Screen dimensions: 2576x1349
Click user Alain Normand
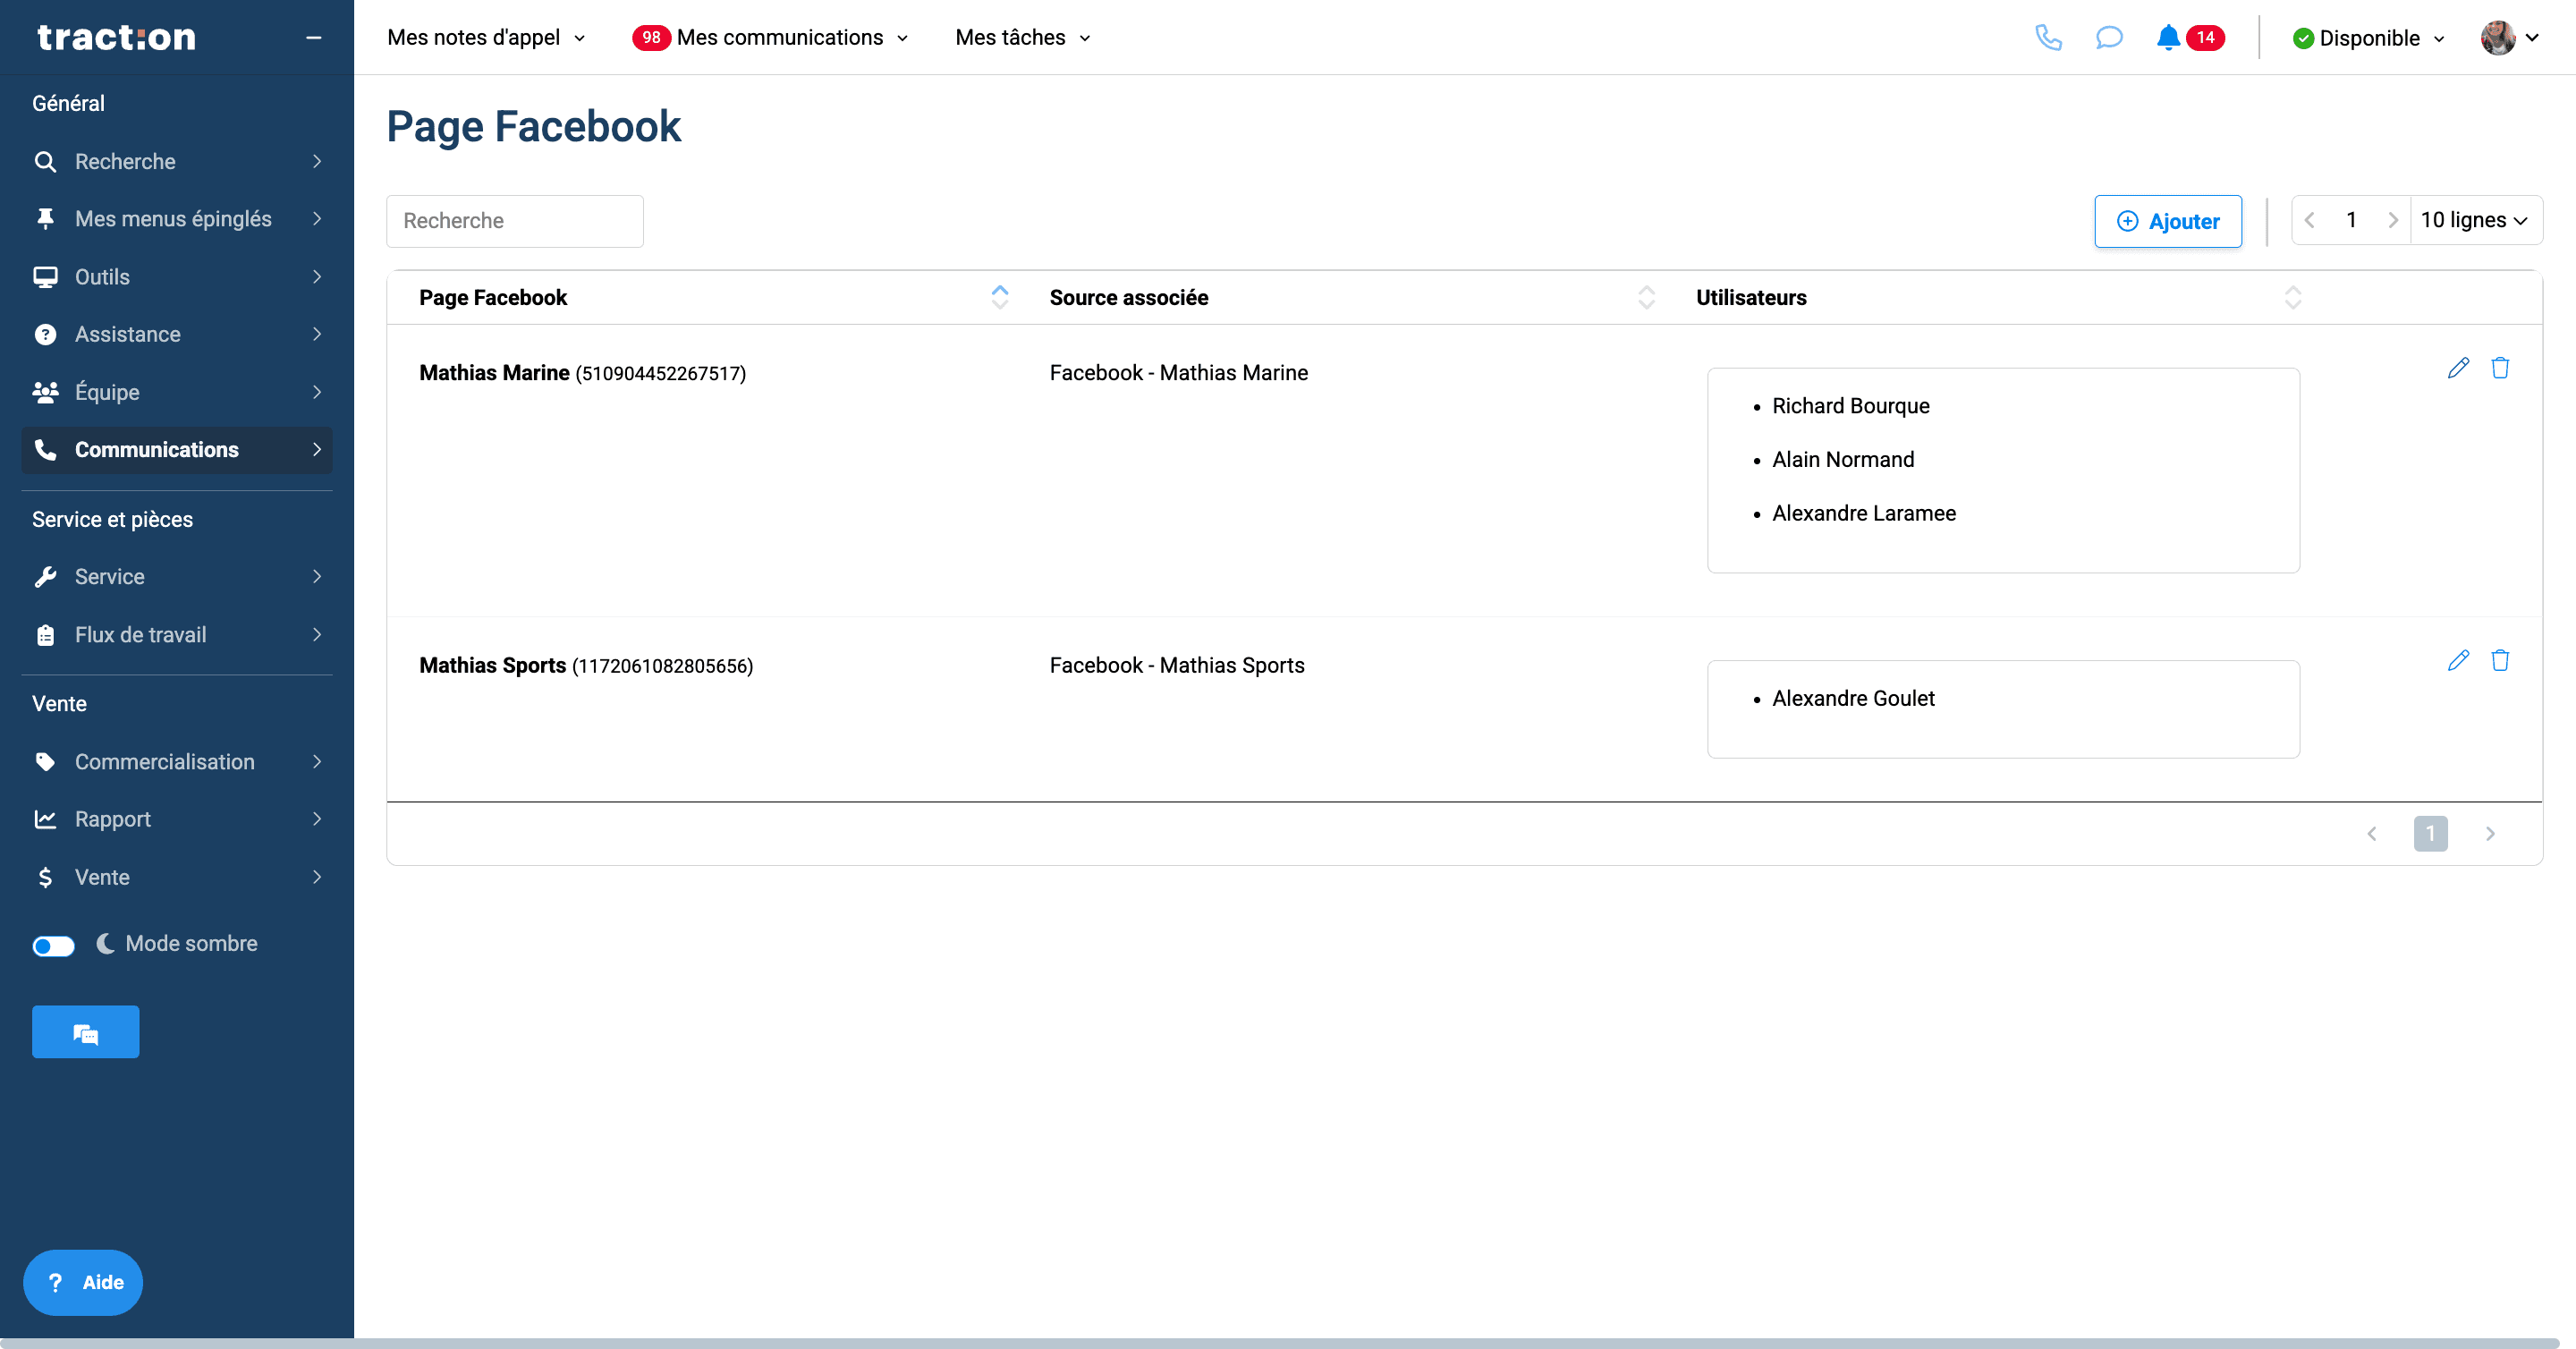[1843, 460]
